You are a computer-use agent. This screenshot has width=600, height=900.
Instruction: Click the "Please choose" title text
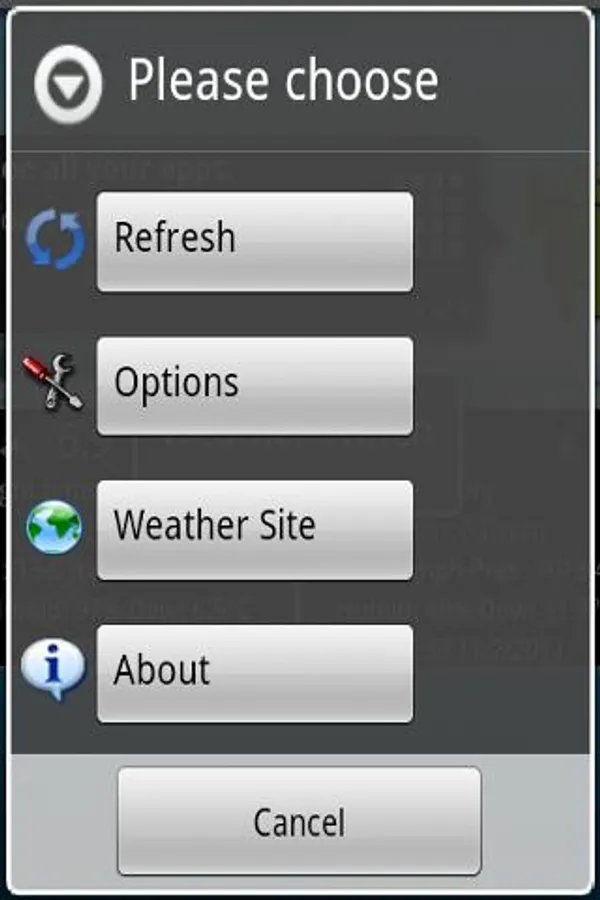[x=283, y=80]
